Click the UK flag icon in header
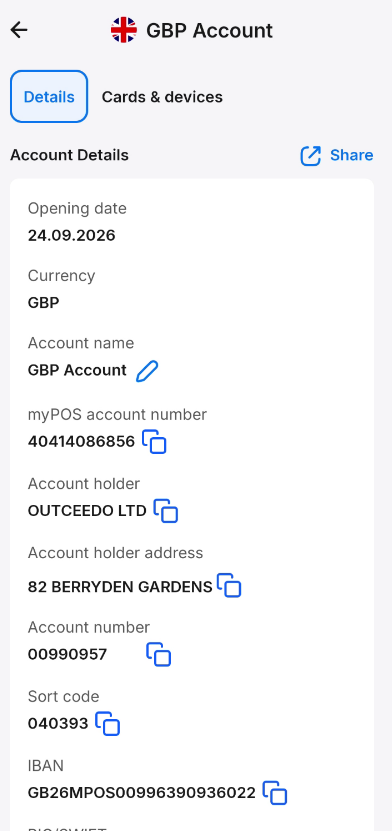This screenshot has width=392, height=831. (123, 30)
